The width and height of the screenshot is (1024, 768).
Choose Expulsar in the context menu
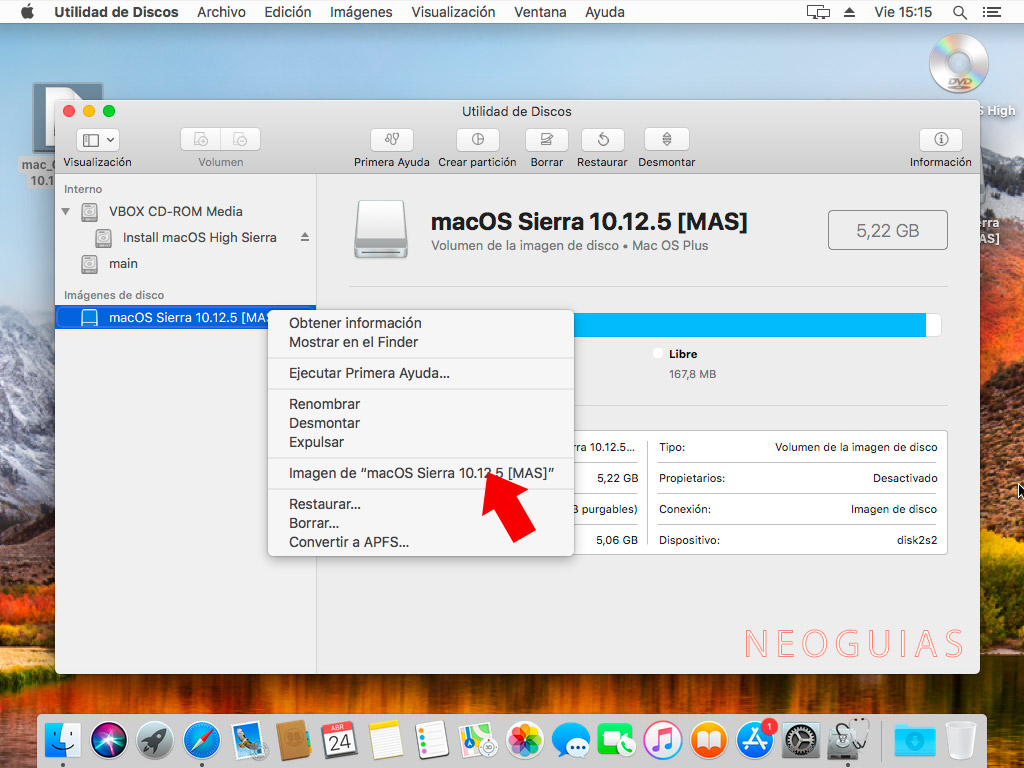(x=316, y=442)
